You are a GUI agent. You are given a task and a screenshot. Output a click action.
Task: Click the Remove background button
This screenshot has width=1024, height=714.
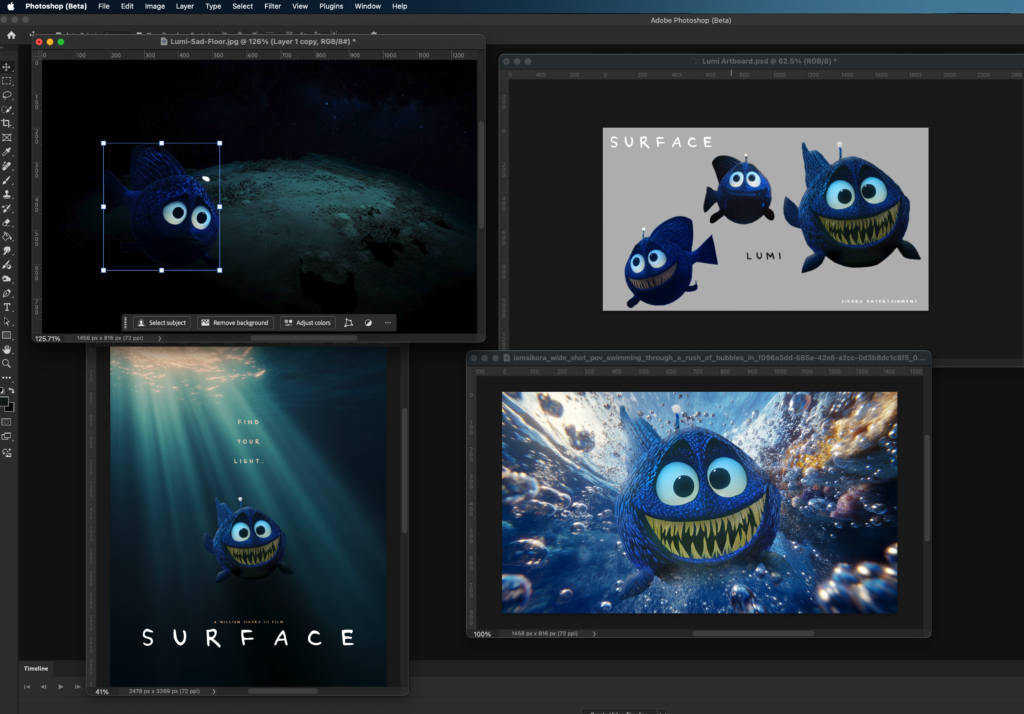pyautogui.click(x=235, y=323)
